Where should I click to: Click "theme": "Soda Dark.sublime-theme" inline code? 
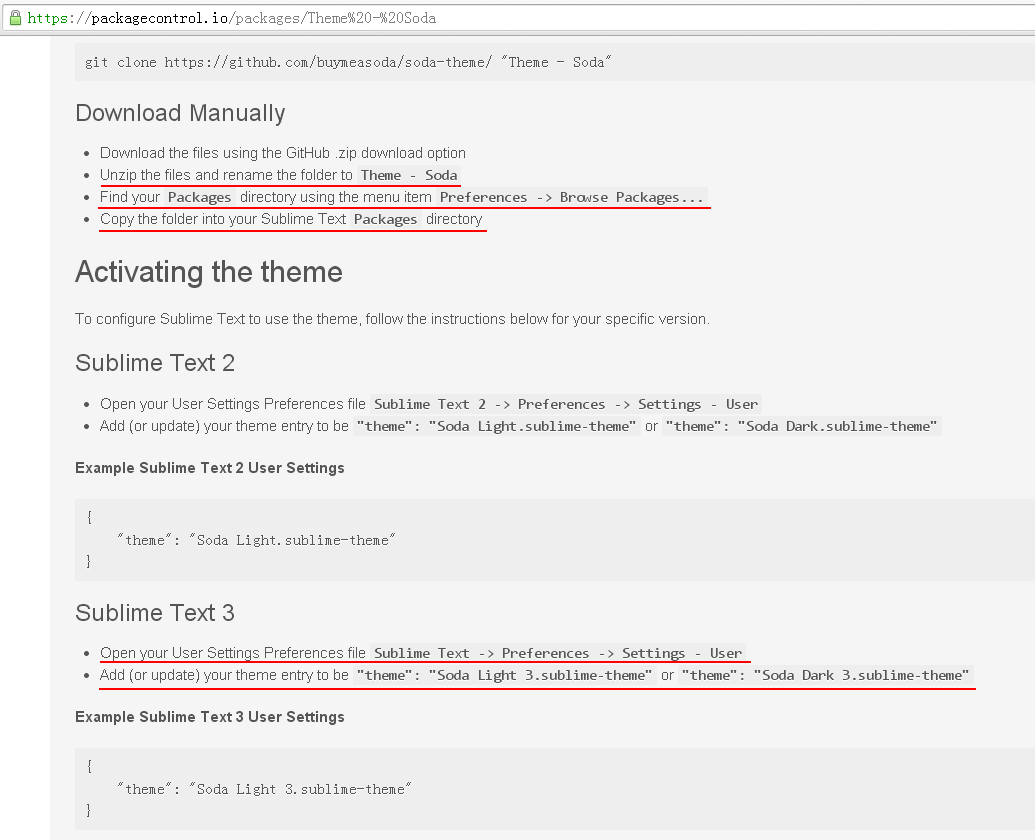click(x=801, y=426)
